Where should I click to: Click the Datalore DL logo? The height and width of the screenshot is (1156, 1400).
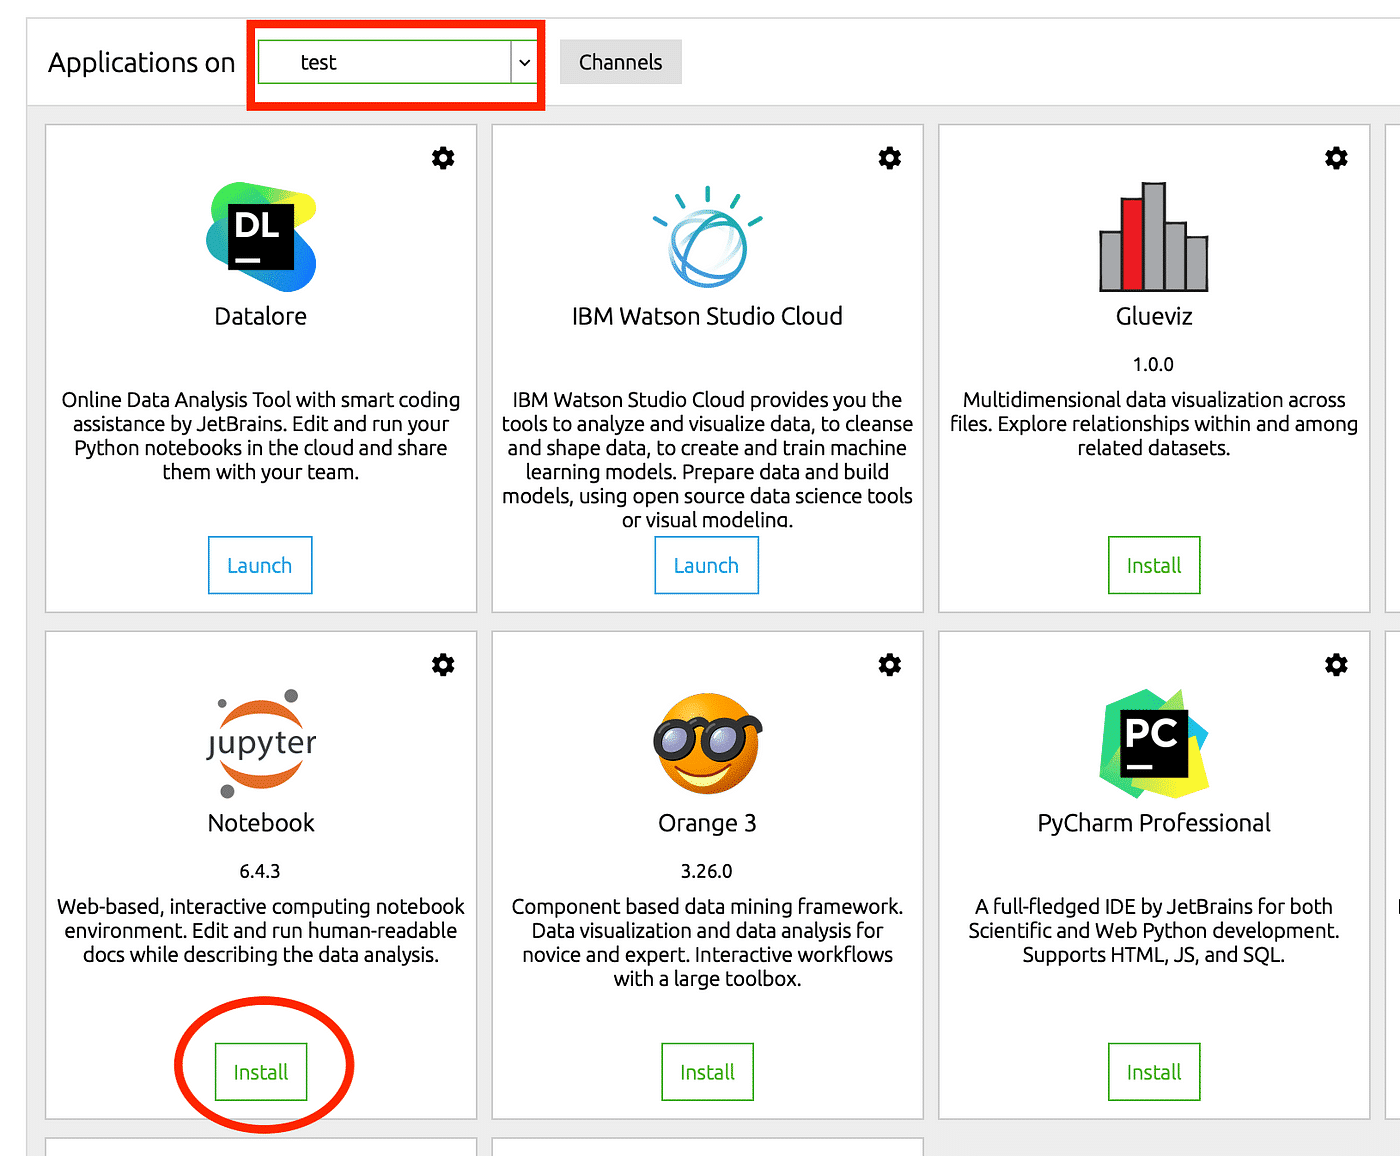[x=261, y=237]
